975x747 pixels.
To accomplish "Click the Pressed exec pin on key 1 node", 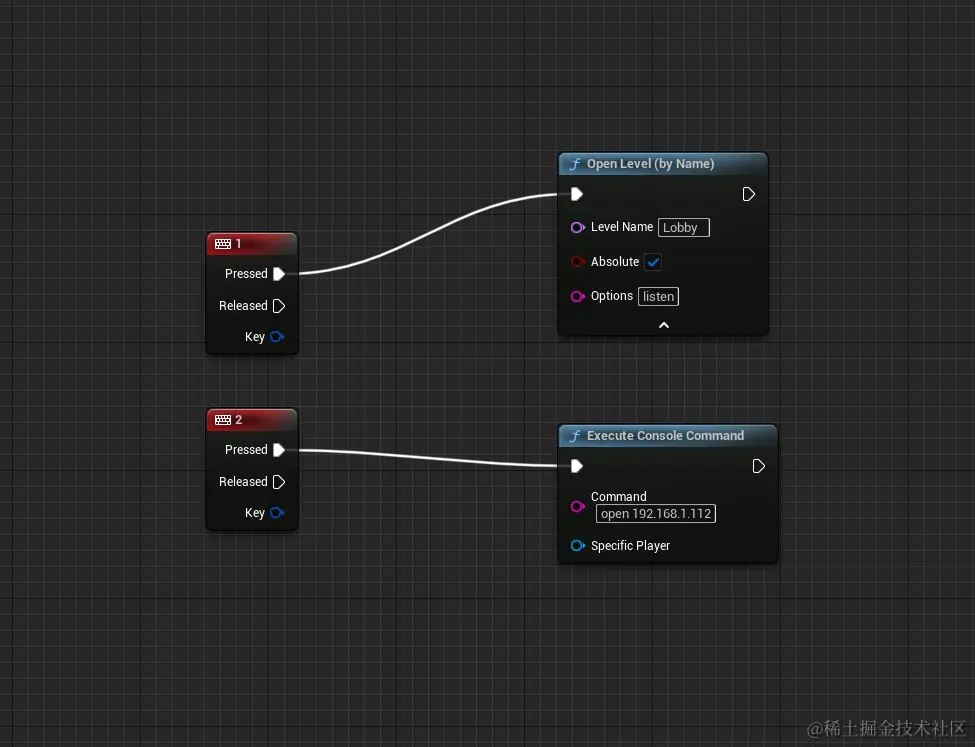I will pyautogui.click(x=279, y=274).
